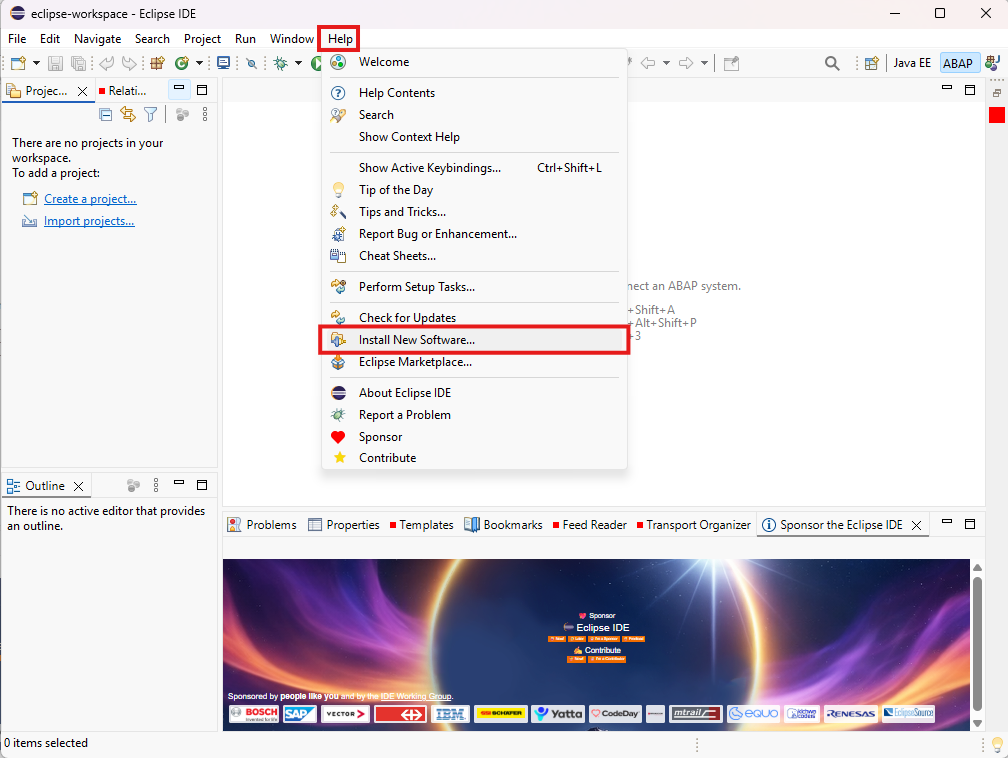Click the Skip All Breakpoints icon
1008x758 pixels.
pos(252,63)
